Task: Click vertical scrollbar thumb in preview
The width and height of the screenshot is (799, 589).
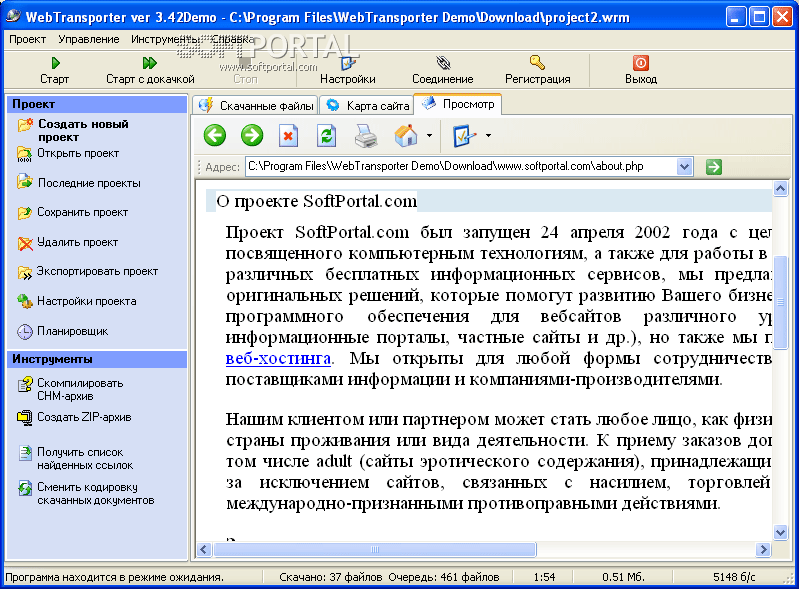Action: [x=780, y=302]
